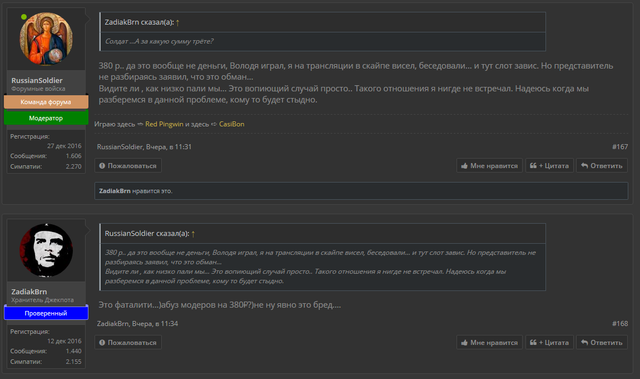
Task: Like post #167 with the Мне нравится button
Action: pos(489,166)
